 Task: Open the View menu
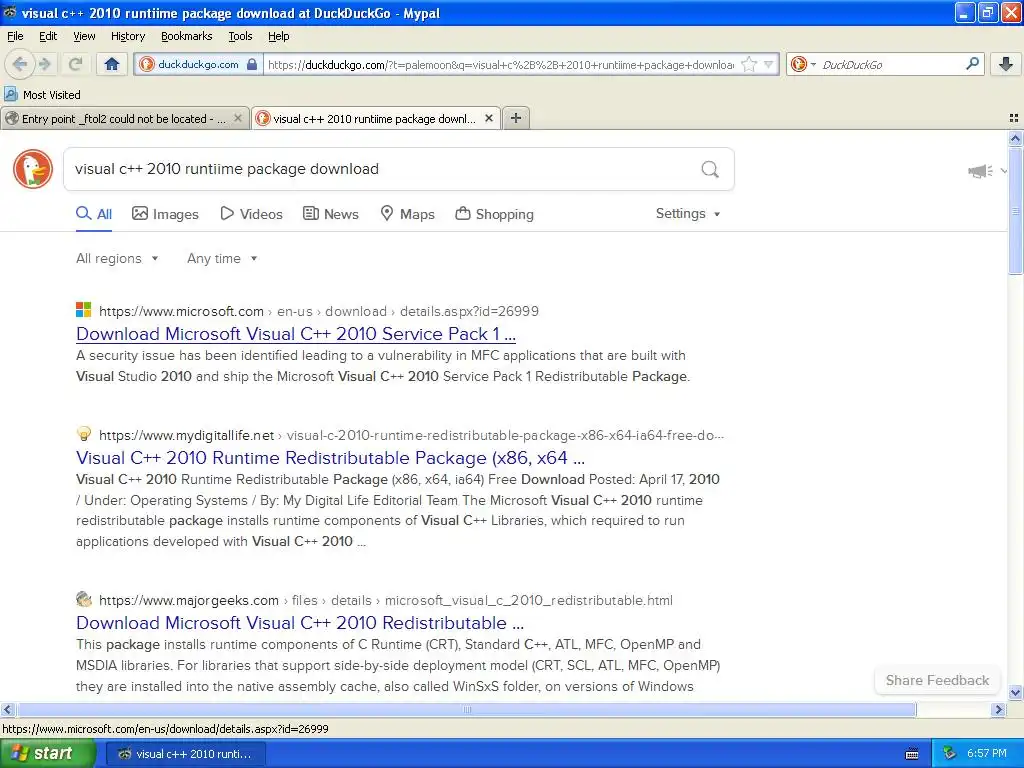(84, 36)
